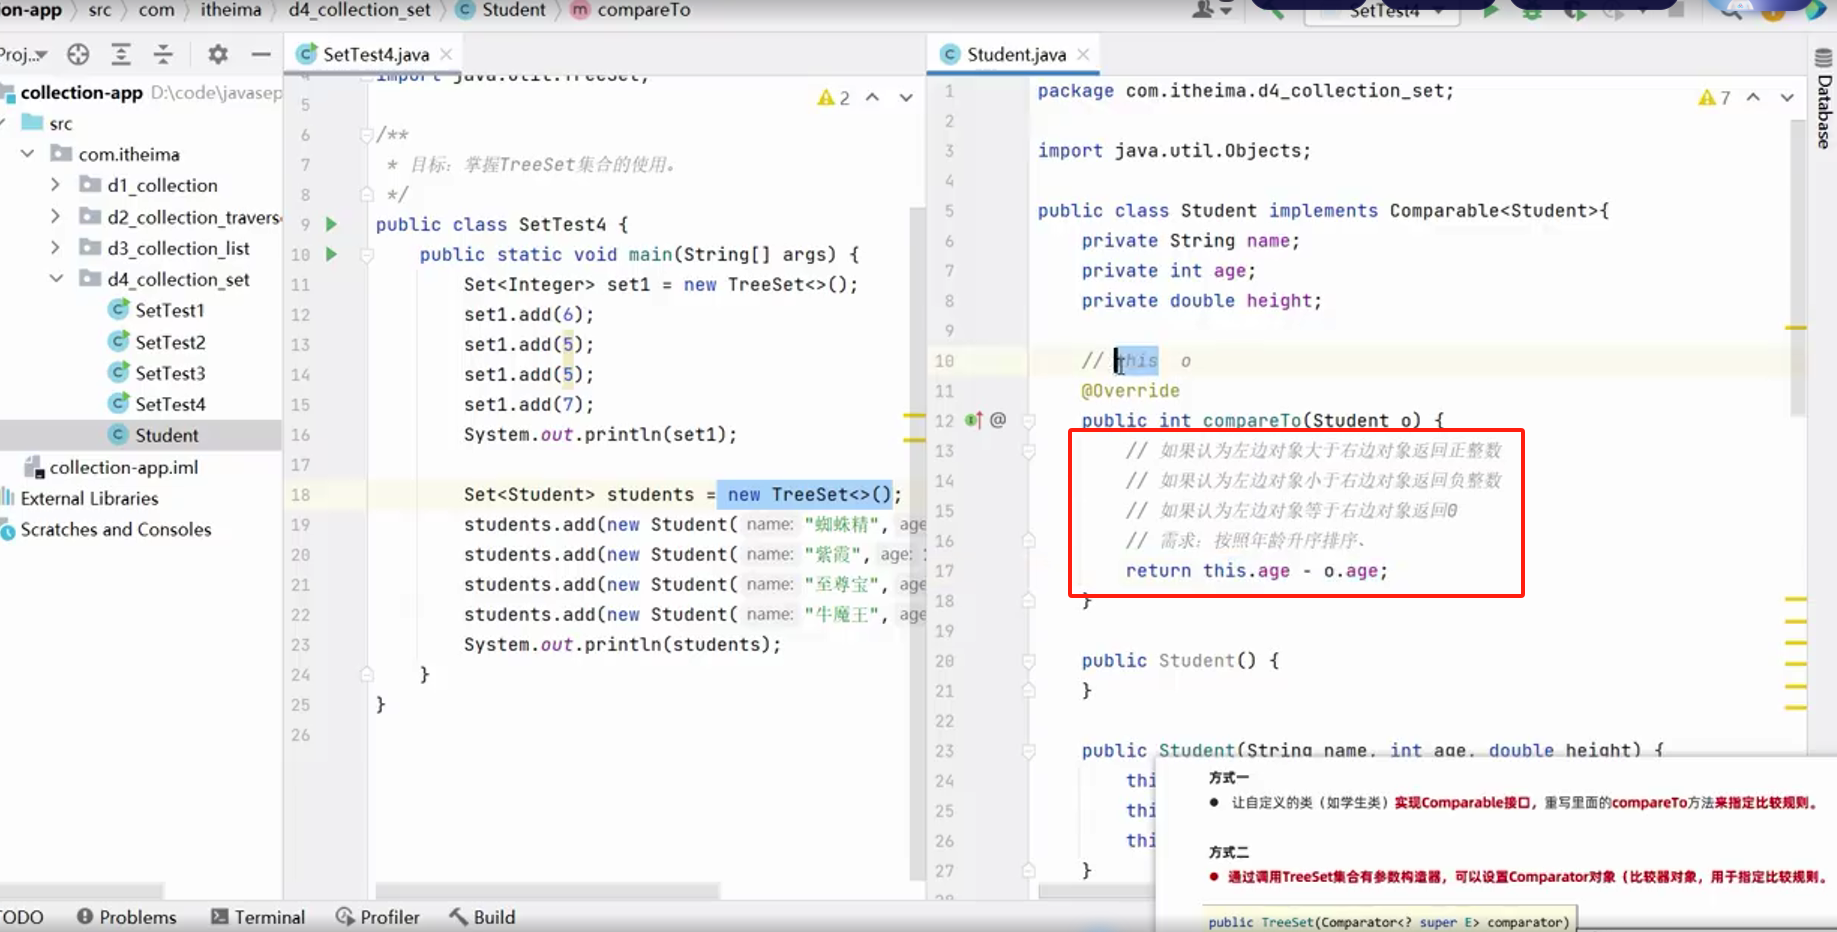Click the implements gutter icon on line 12
Viewport: 1837px width, 932px height.
coord(974,420)
